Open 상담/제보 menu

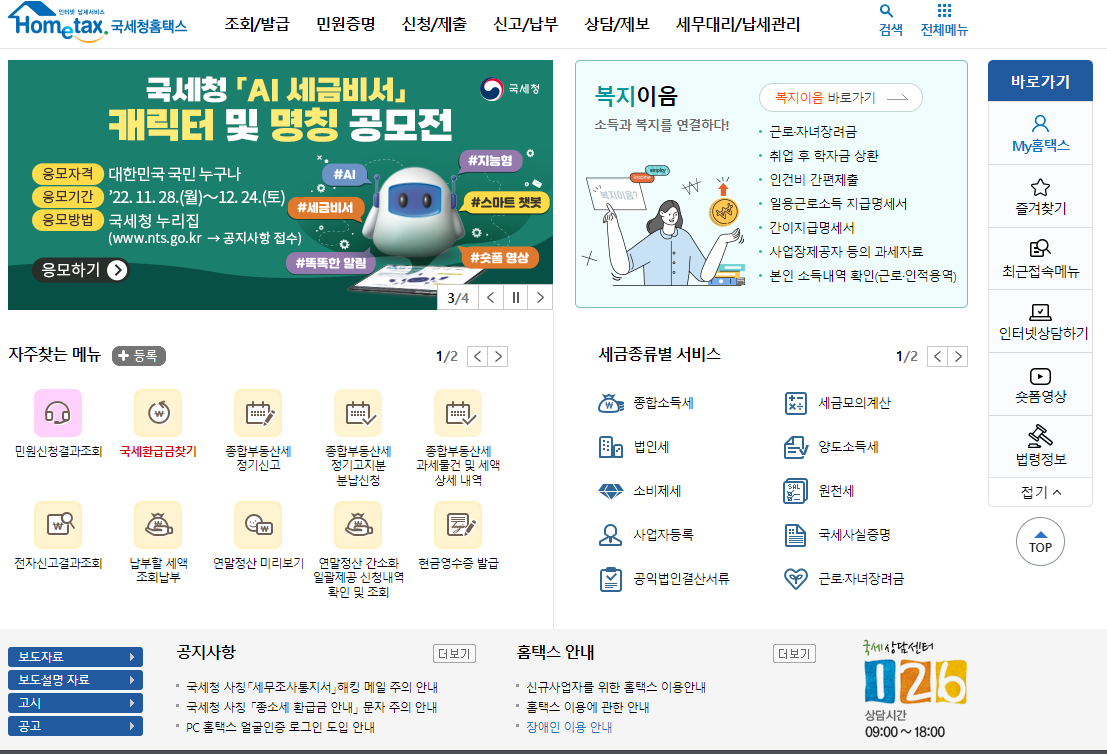[x=616, y=24]
